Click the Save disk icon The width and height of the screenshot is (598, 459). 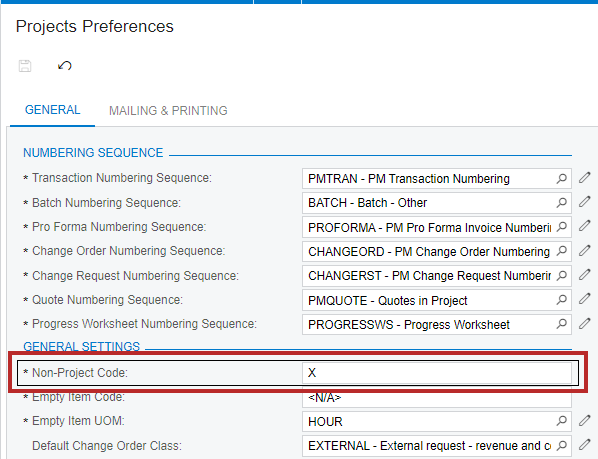pos(25,66)
